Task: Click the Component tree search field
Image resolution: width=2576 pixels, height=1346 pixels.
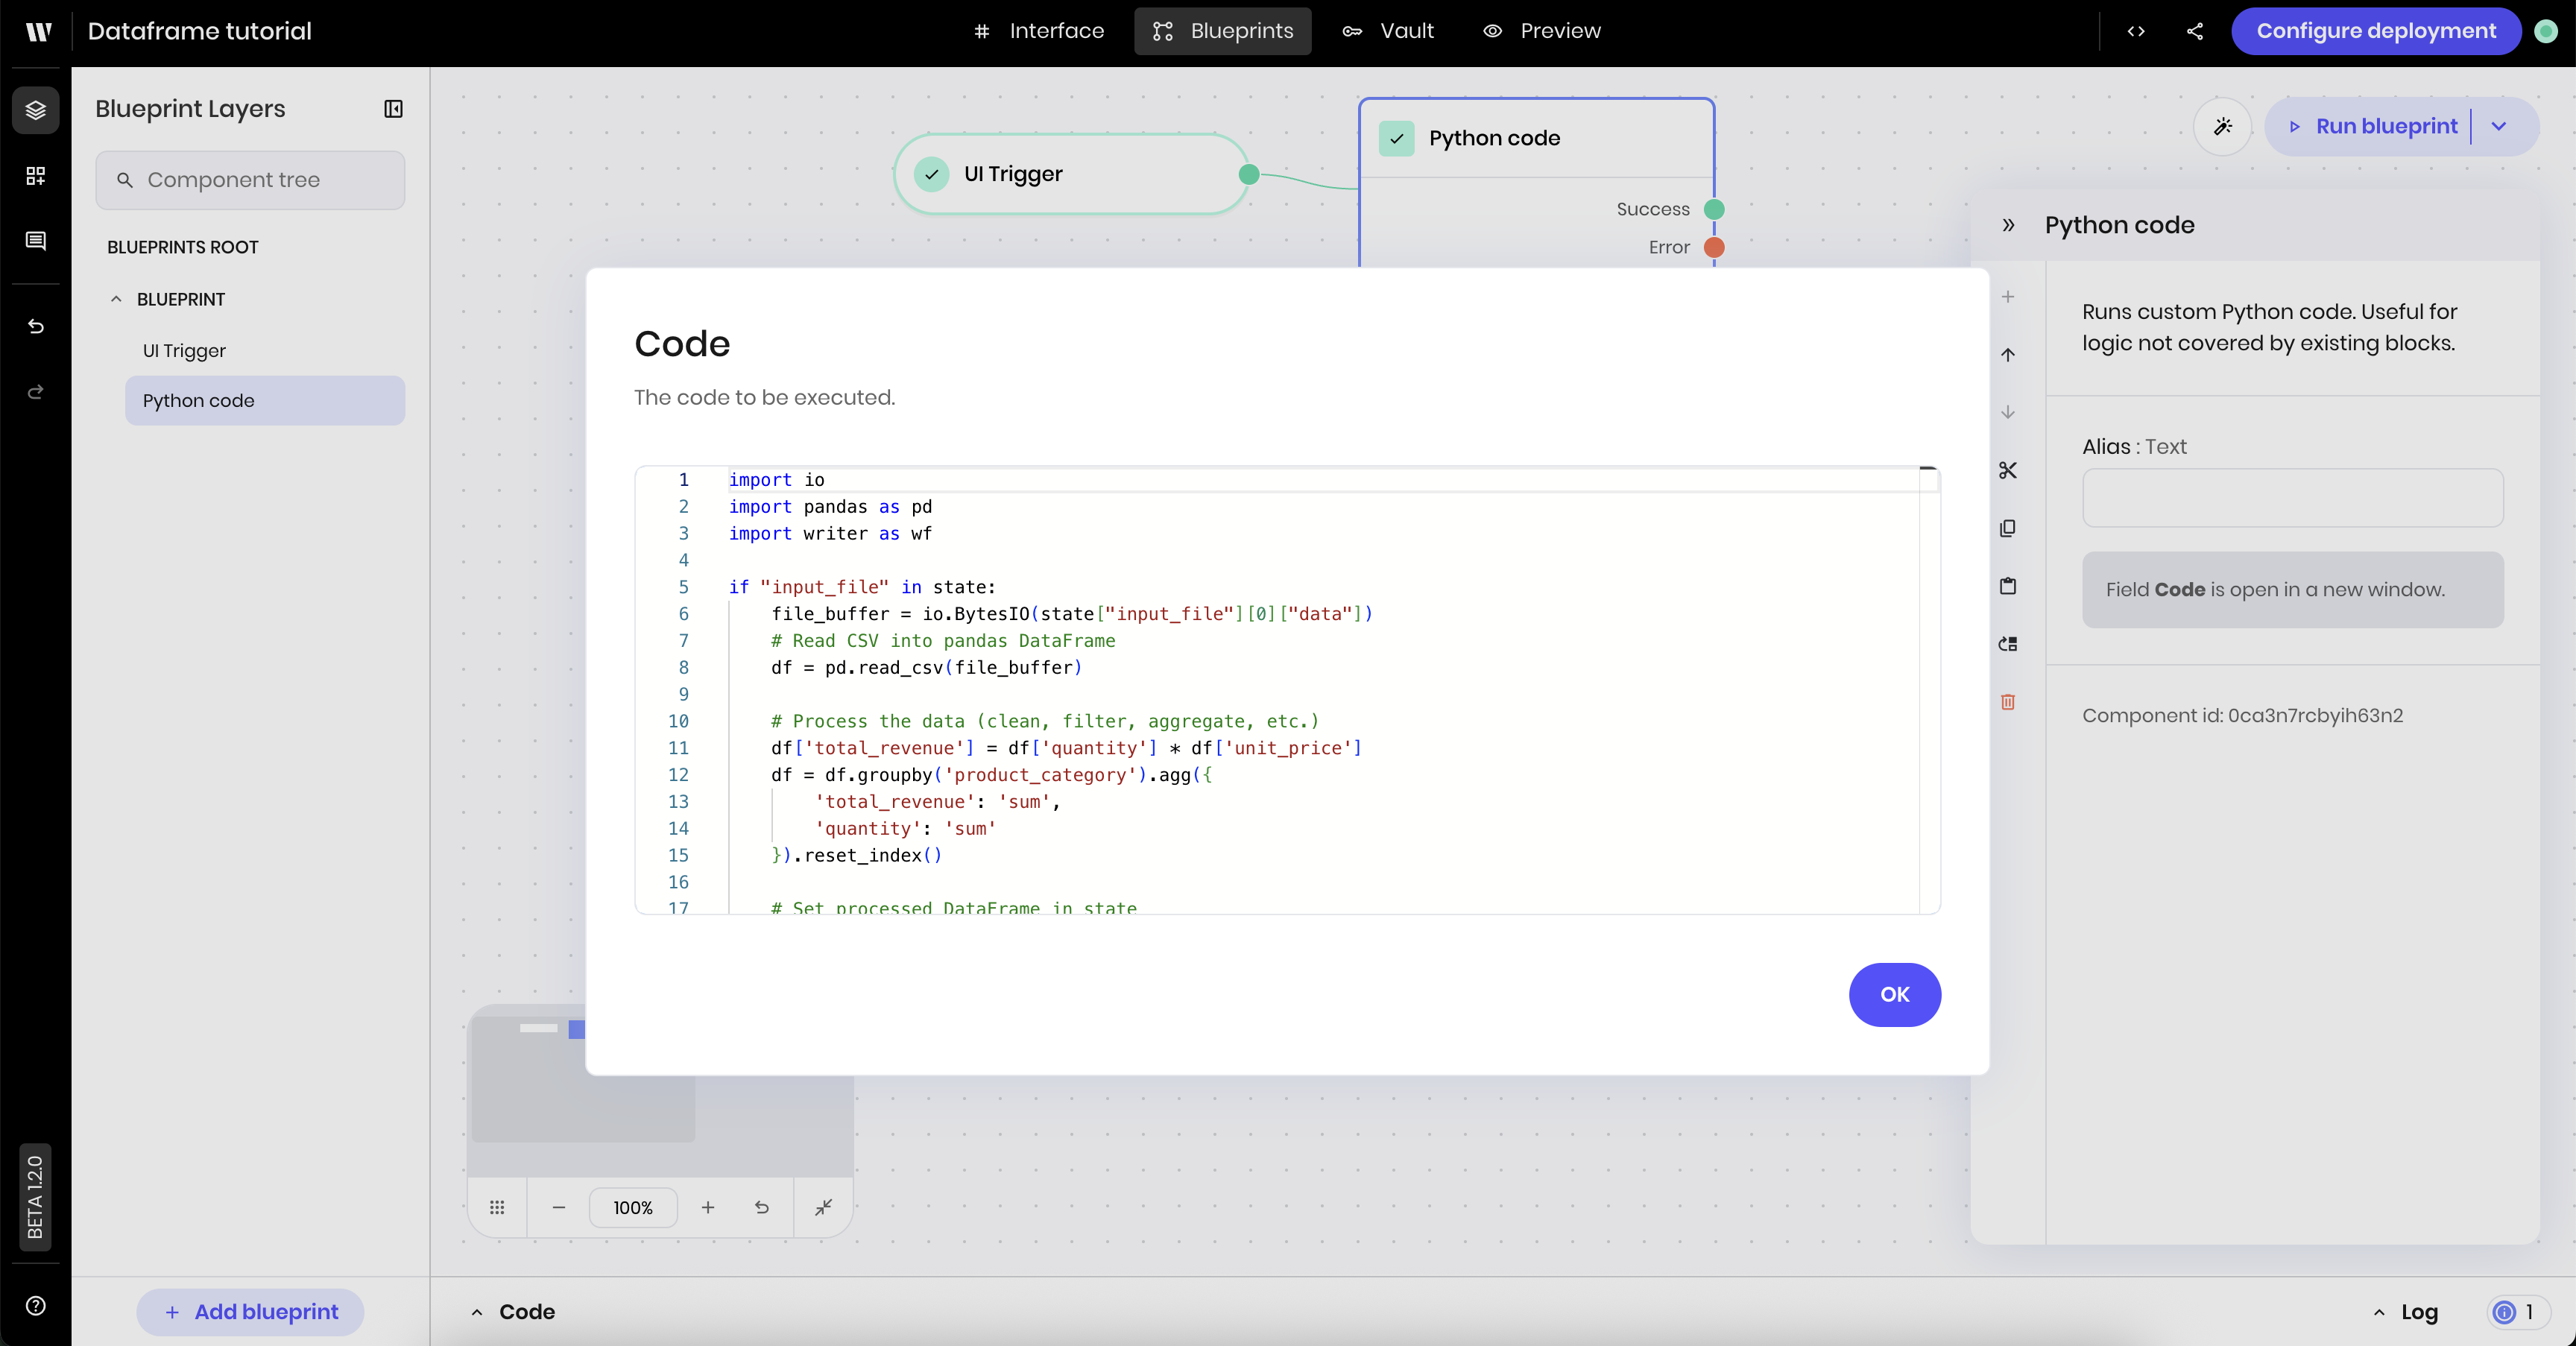Action: [x=250, y=180]
